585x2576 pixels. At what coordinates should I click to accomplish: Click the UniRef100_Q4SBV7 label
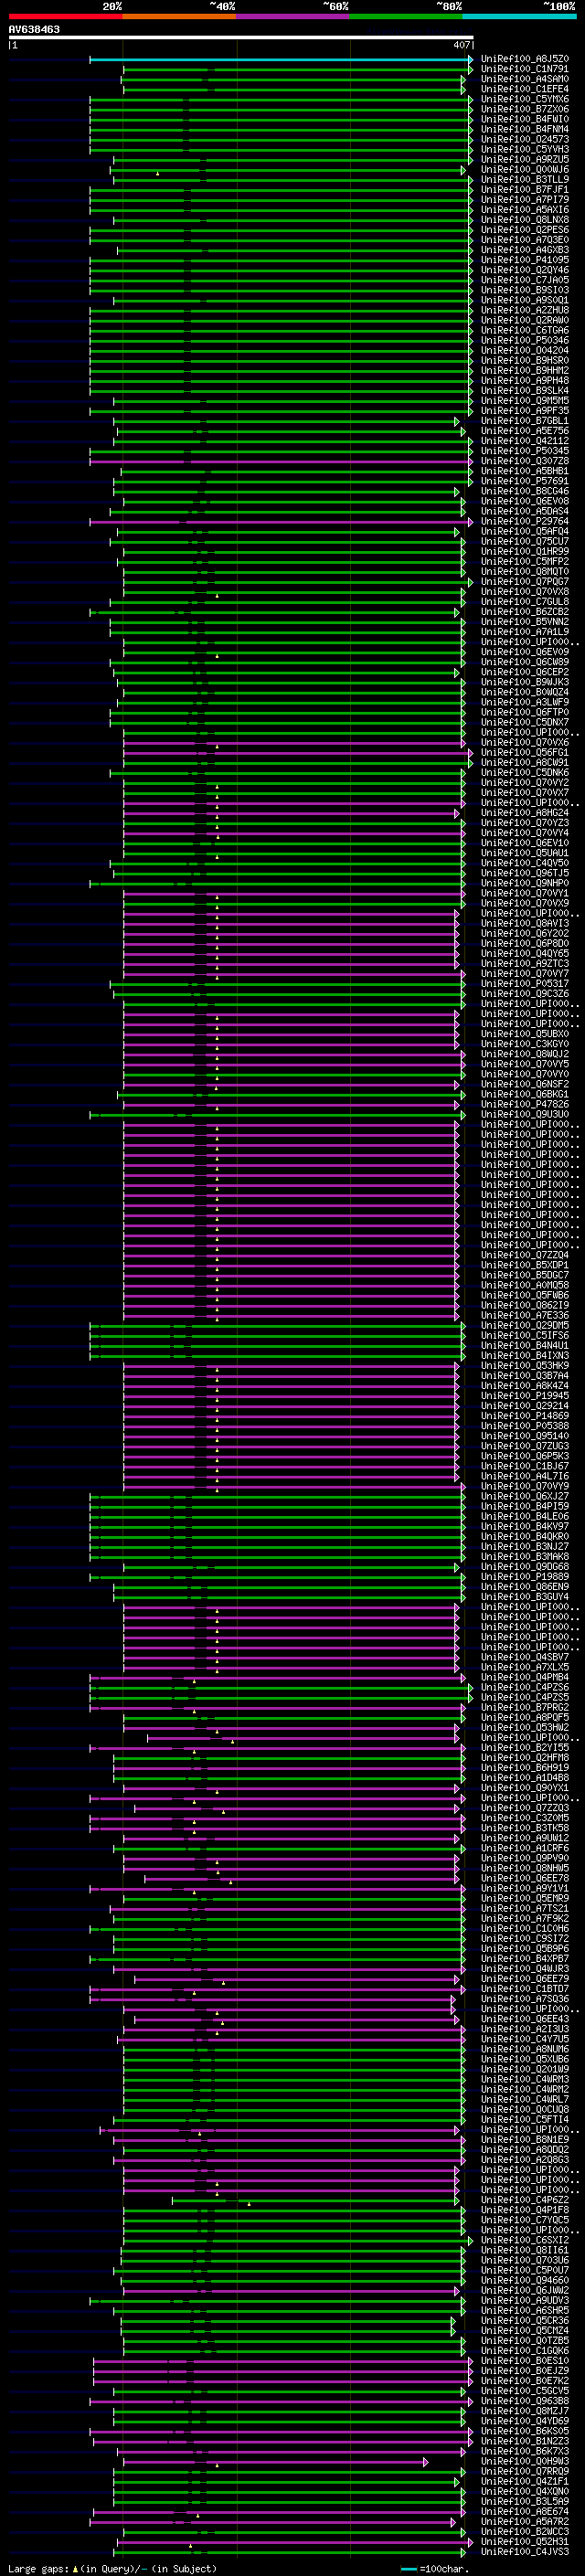click(x=525, y=1657)
